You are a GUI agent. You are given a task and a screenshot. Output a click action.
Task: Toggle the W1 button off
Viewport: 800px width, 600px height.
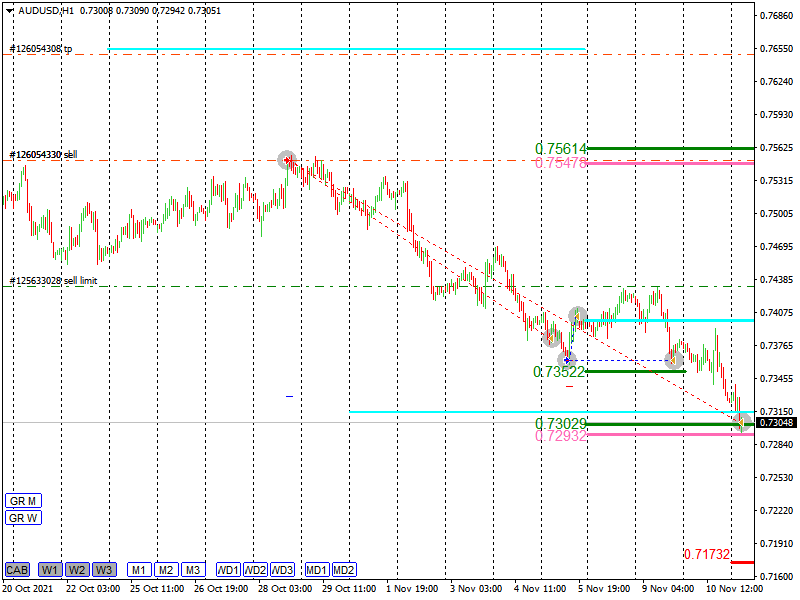click(x=50, y=570)
